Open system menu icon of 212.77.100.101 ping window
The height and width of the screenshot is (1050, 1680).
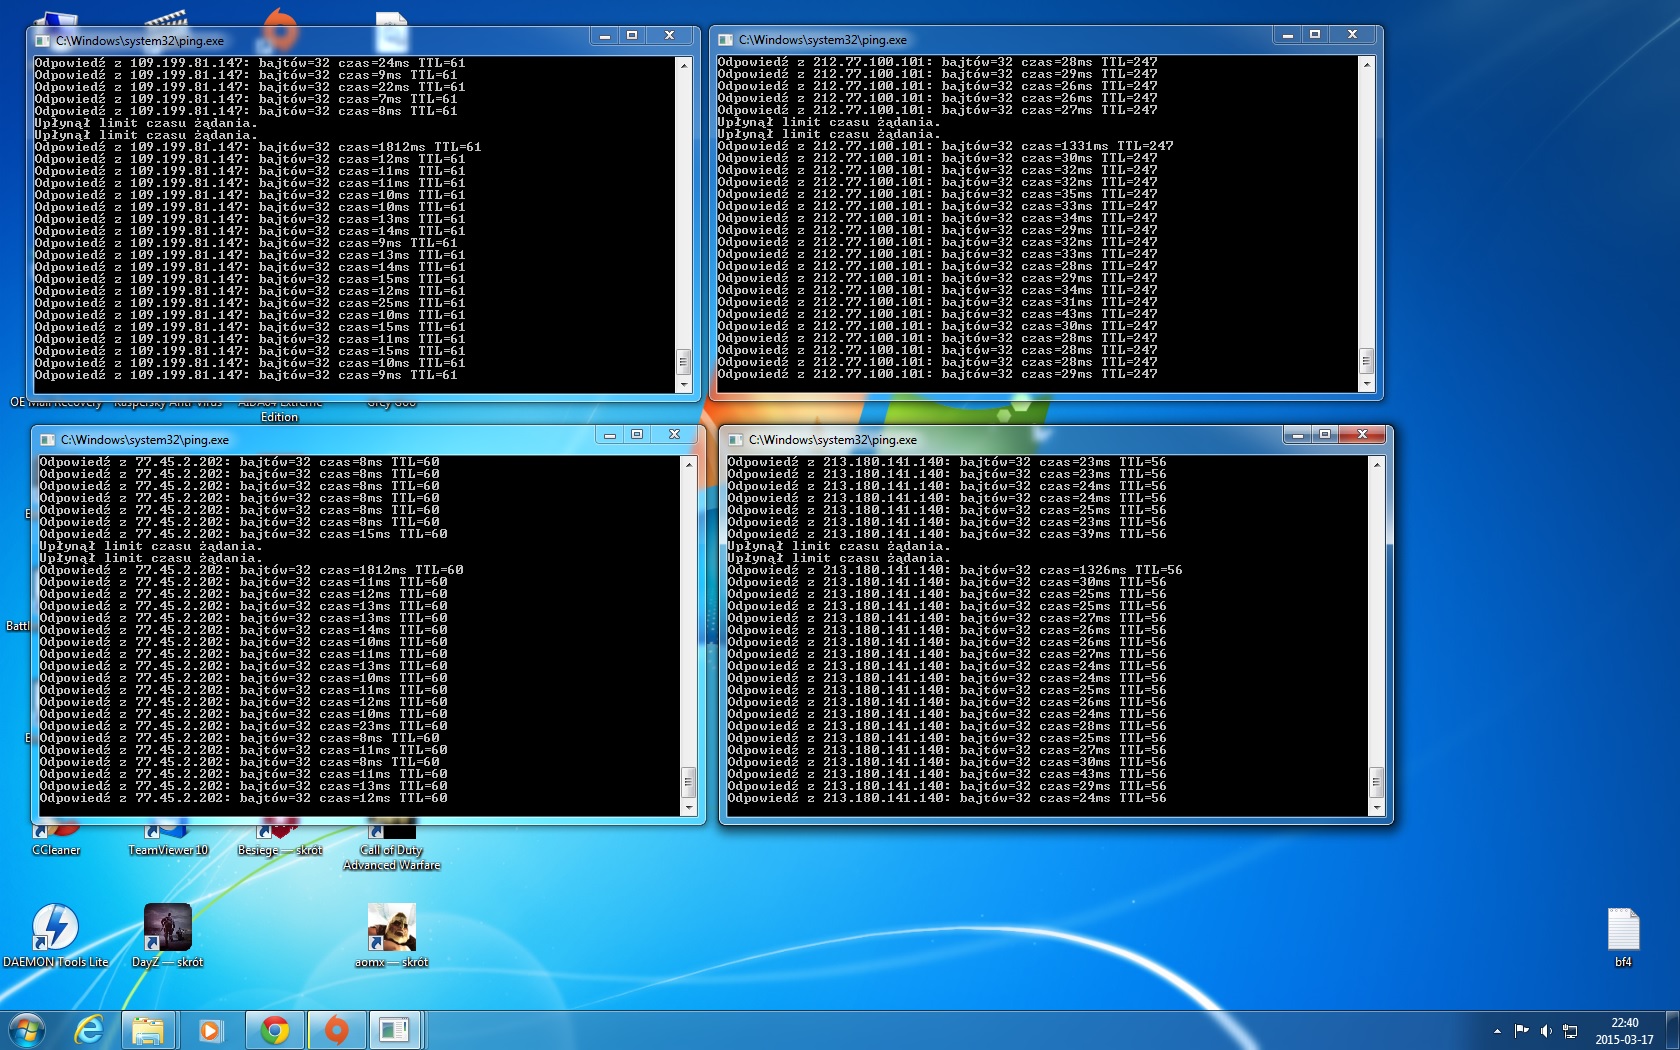[726, 40]
